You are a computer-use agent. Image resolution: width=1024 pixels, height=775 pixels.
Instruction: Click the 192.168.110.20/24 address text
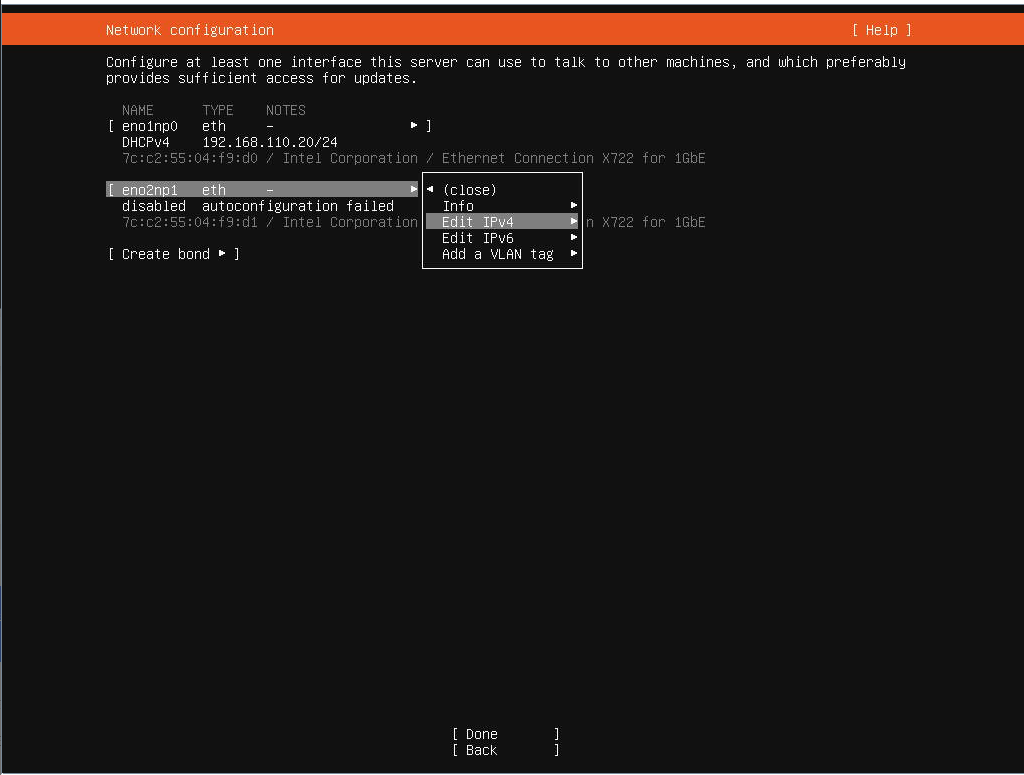click(x=270, y=142)
